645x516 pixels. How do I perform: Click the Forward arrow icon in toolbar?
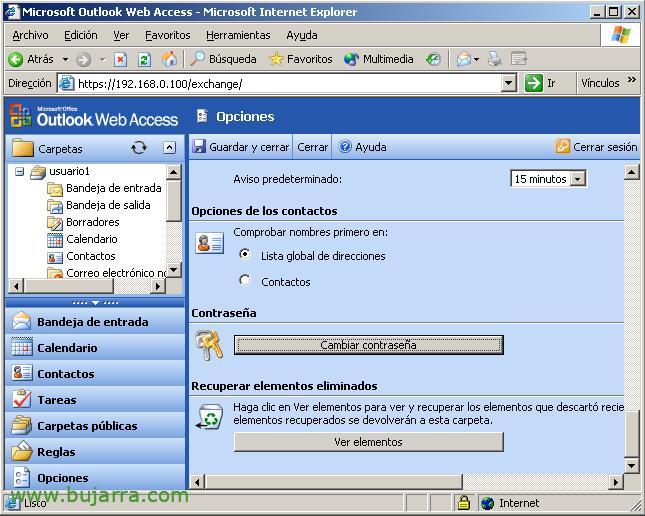click(x=84, y=60)
